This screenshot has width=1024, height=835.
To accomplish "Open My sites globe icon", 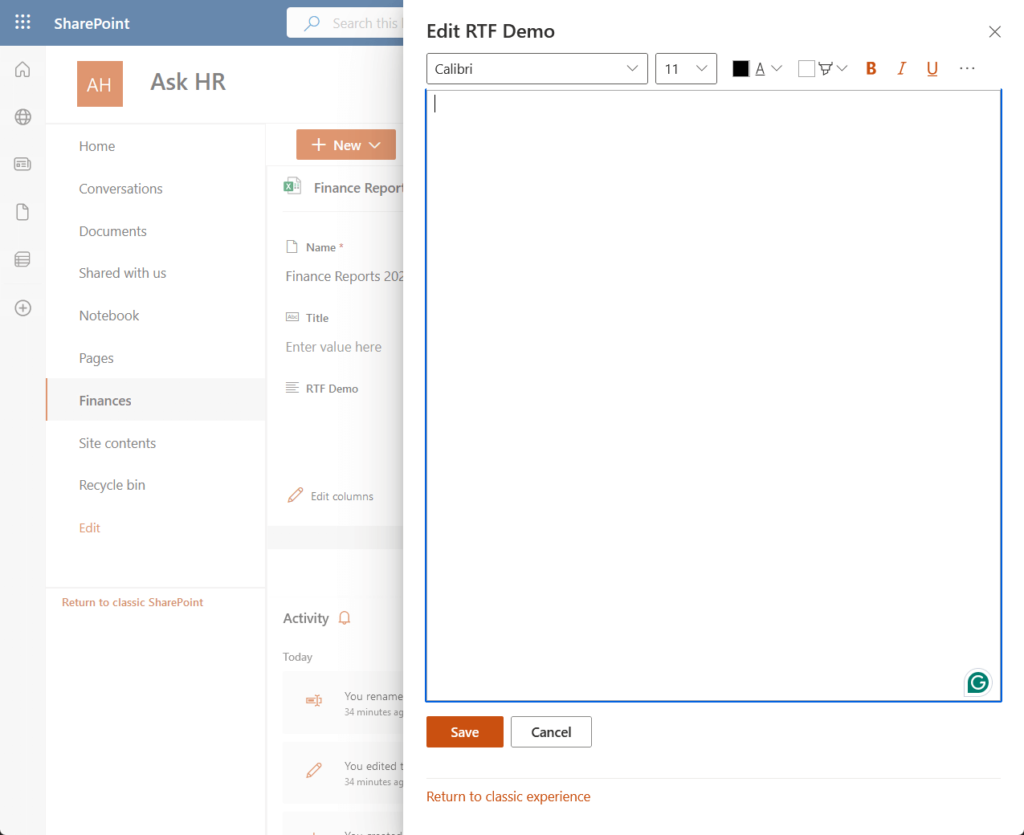I will point(23,117).
